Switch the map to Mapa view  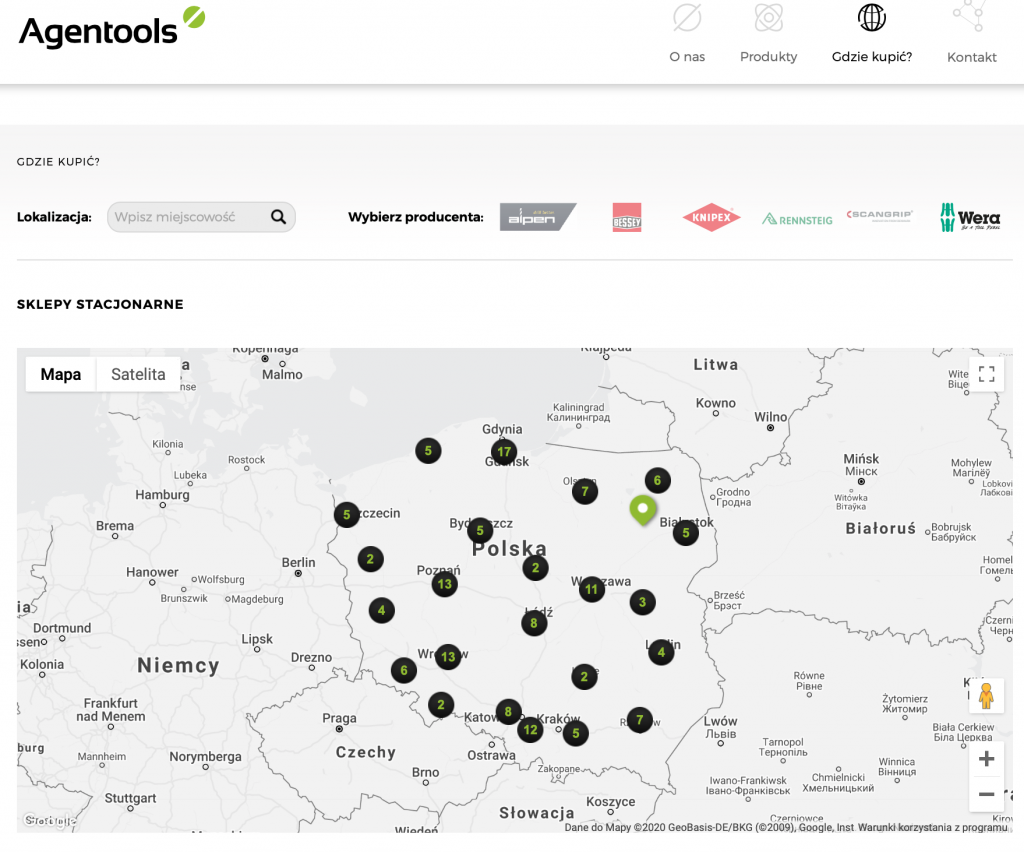click(61, 374)
